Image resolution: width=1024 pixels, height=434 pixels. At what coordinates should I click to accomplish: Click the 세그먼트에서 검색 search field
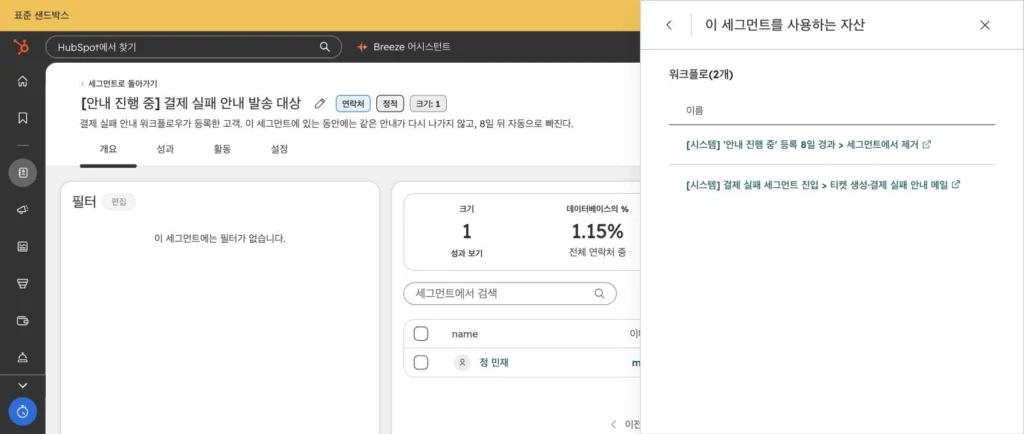[509, 294]
